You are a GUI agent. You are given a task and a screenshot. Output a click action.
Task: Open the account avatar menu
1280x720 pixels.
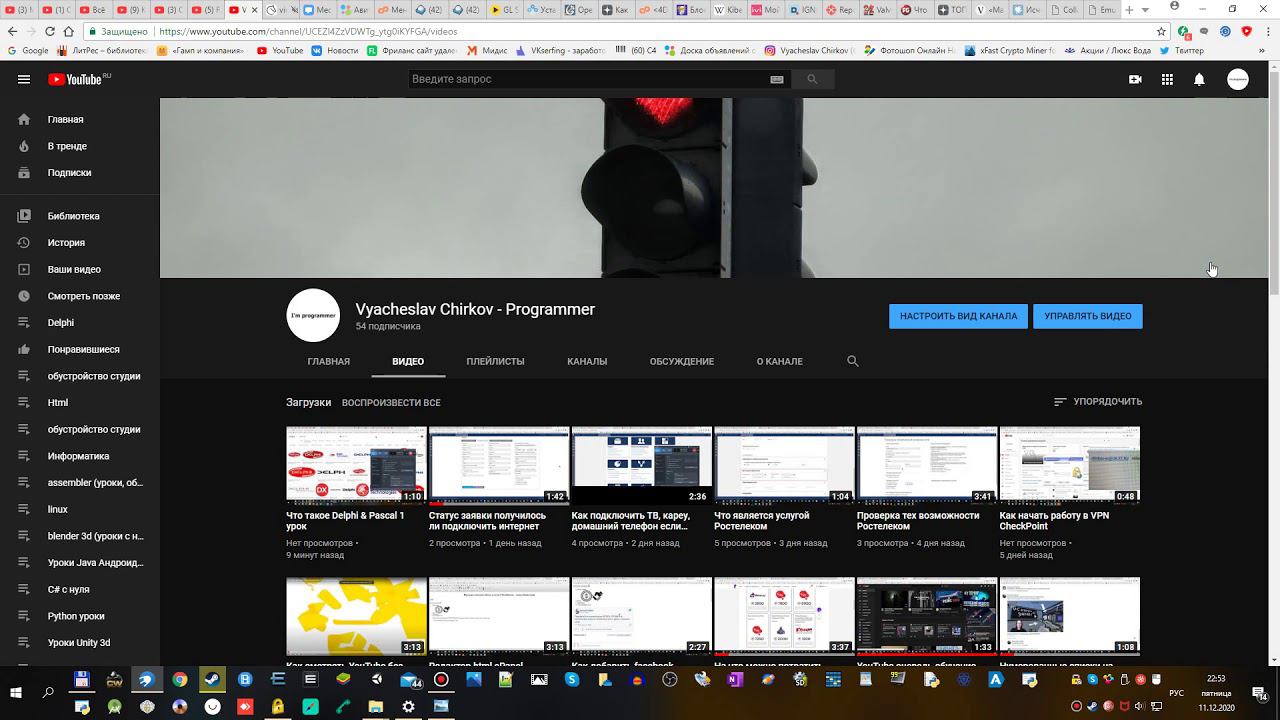pos(1238,80)
